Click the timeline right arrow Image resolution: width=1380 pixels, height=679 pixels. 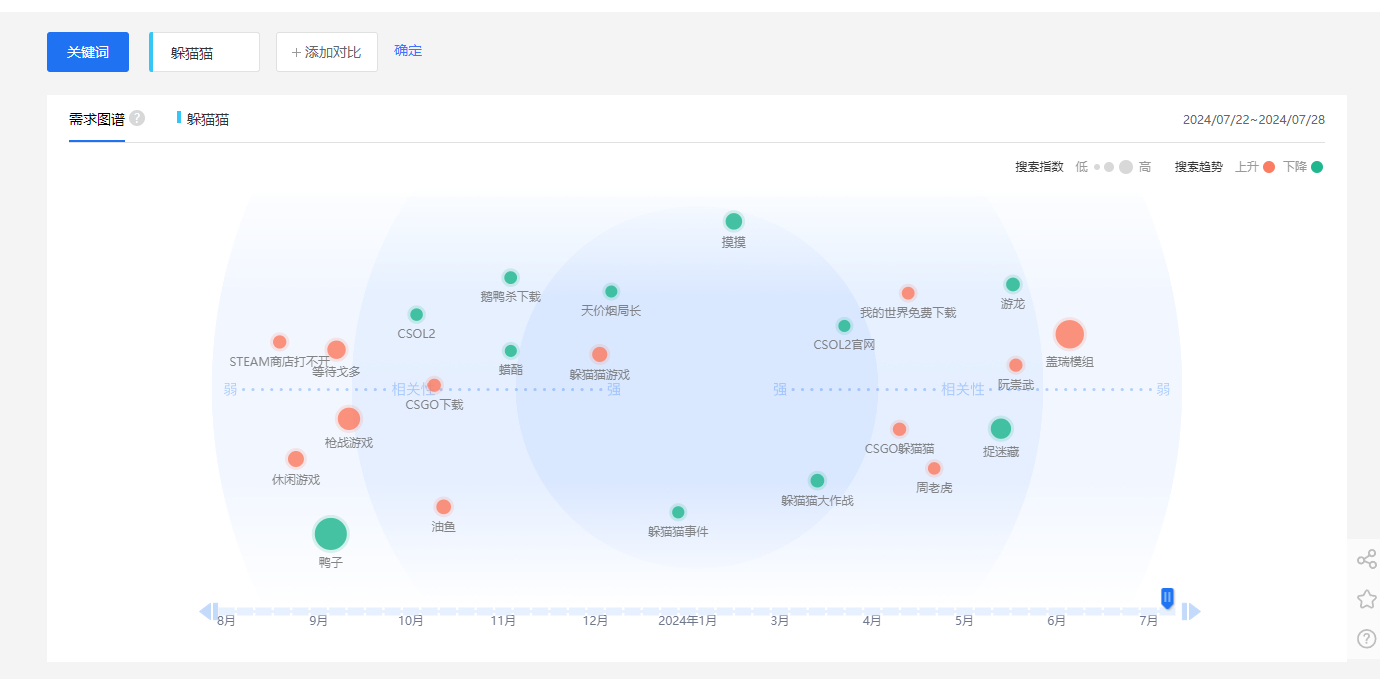[1191, 611]
